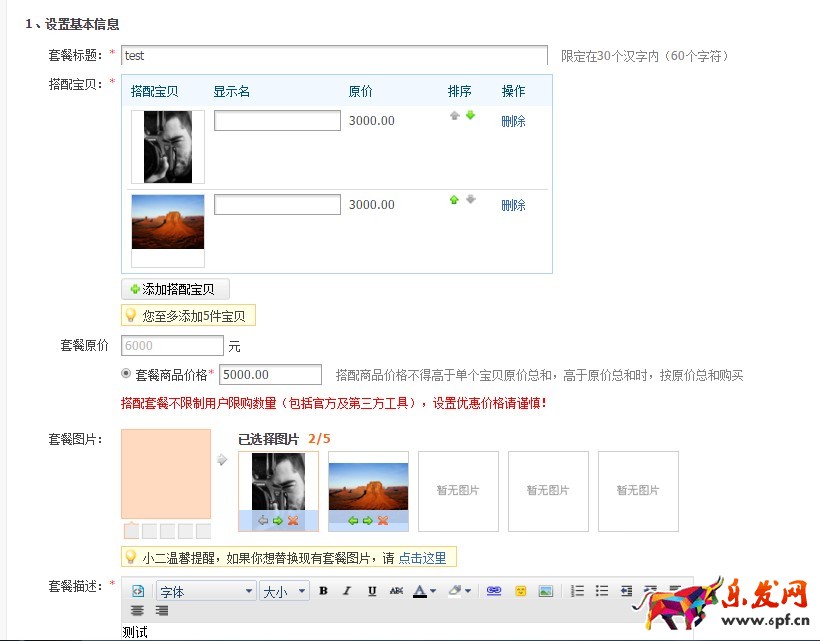Click the 添加搭配宝贝 button
Viewport: 820px width, 641px height.
[x=175, y=288]
